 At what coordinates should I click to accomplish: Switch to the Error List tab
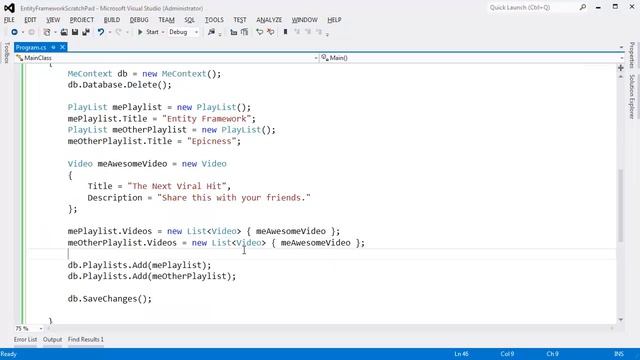25,340
